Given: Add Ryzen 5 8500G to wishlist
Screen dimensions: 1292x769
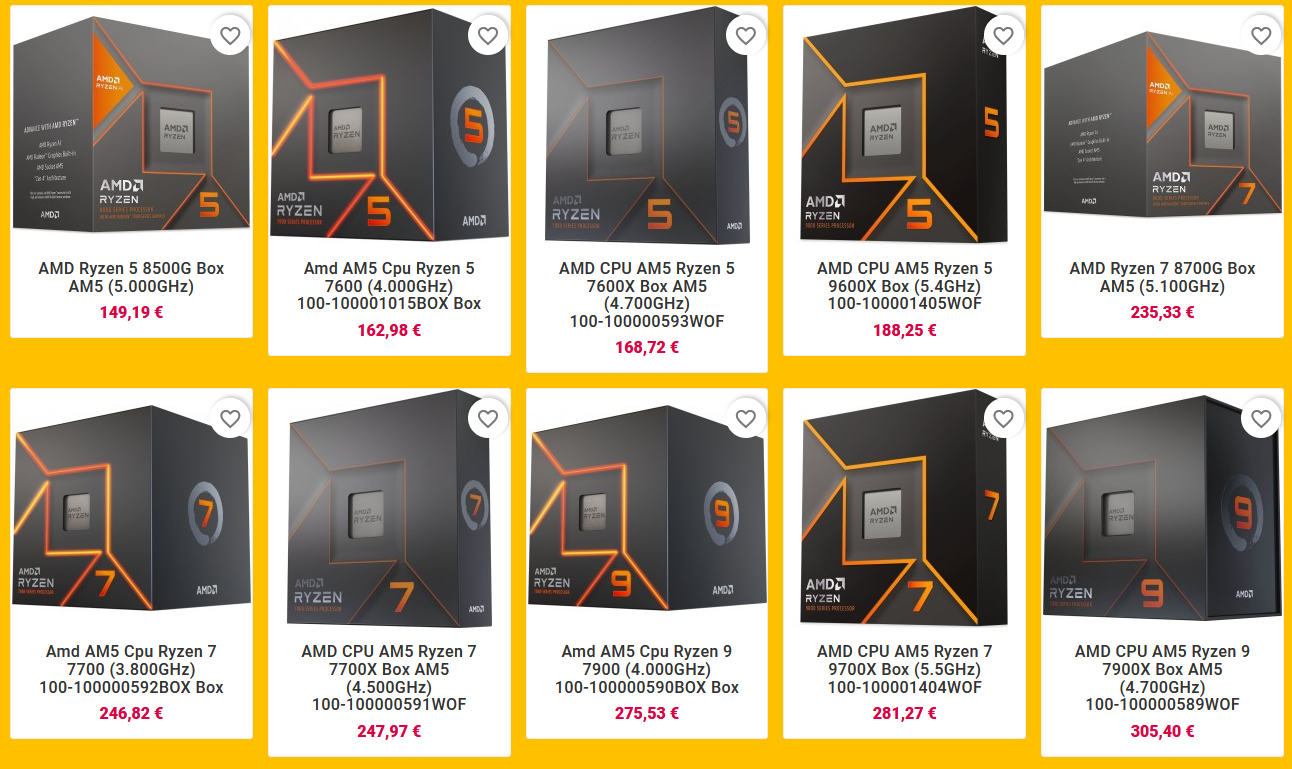Looking at the screenshot, I should tap(230, 36).
